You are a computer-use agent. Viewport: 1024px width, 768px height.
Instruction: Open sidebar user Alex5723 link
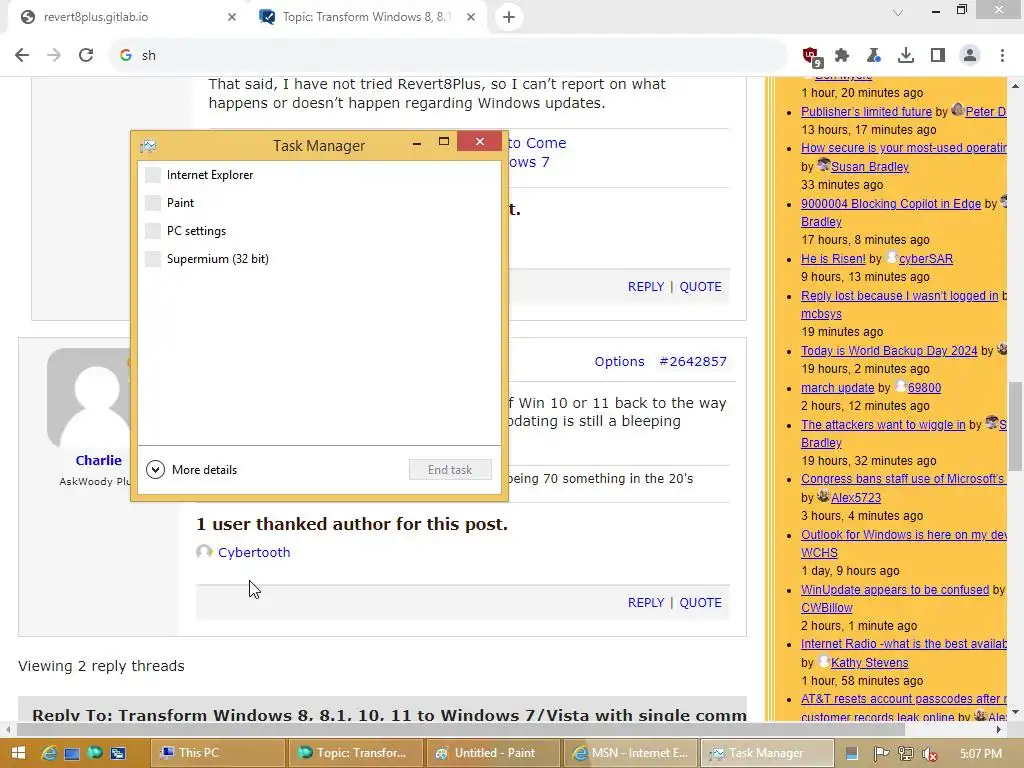[x=856, y=498]
